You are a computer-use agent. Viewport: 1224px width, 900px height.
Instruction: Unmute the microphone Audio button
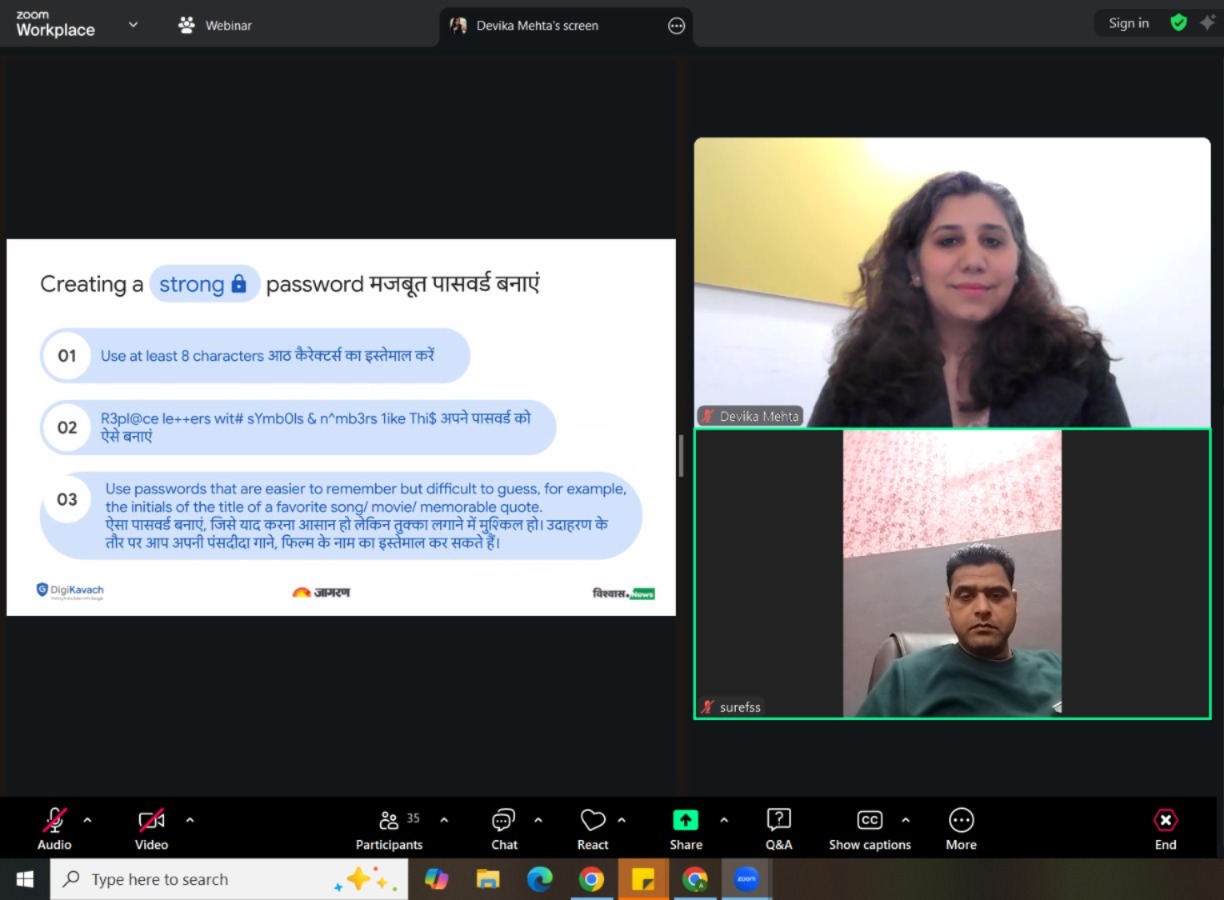tap(55, 830)
